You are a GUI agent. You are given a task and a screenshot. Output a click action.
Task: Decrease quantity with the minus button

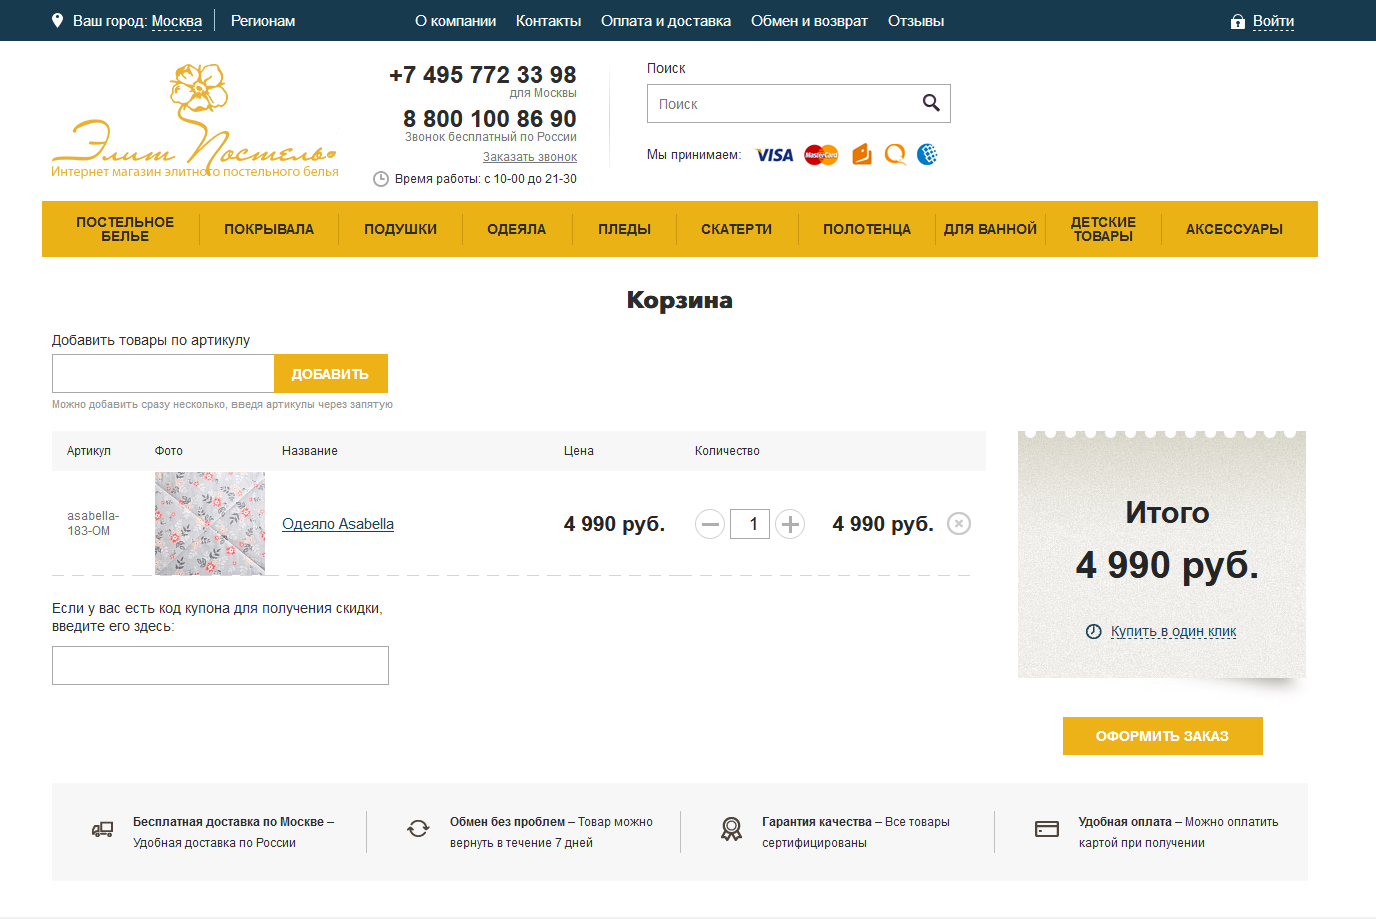click(710, 523)
